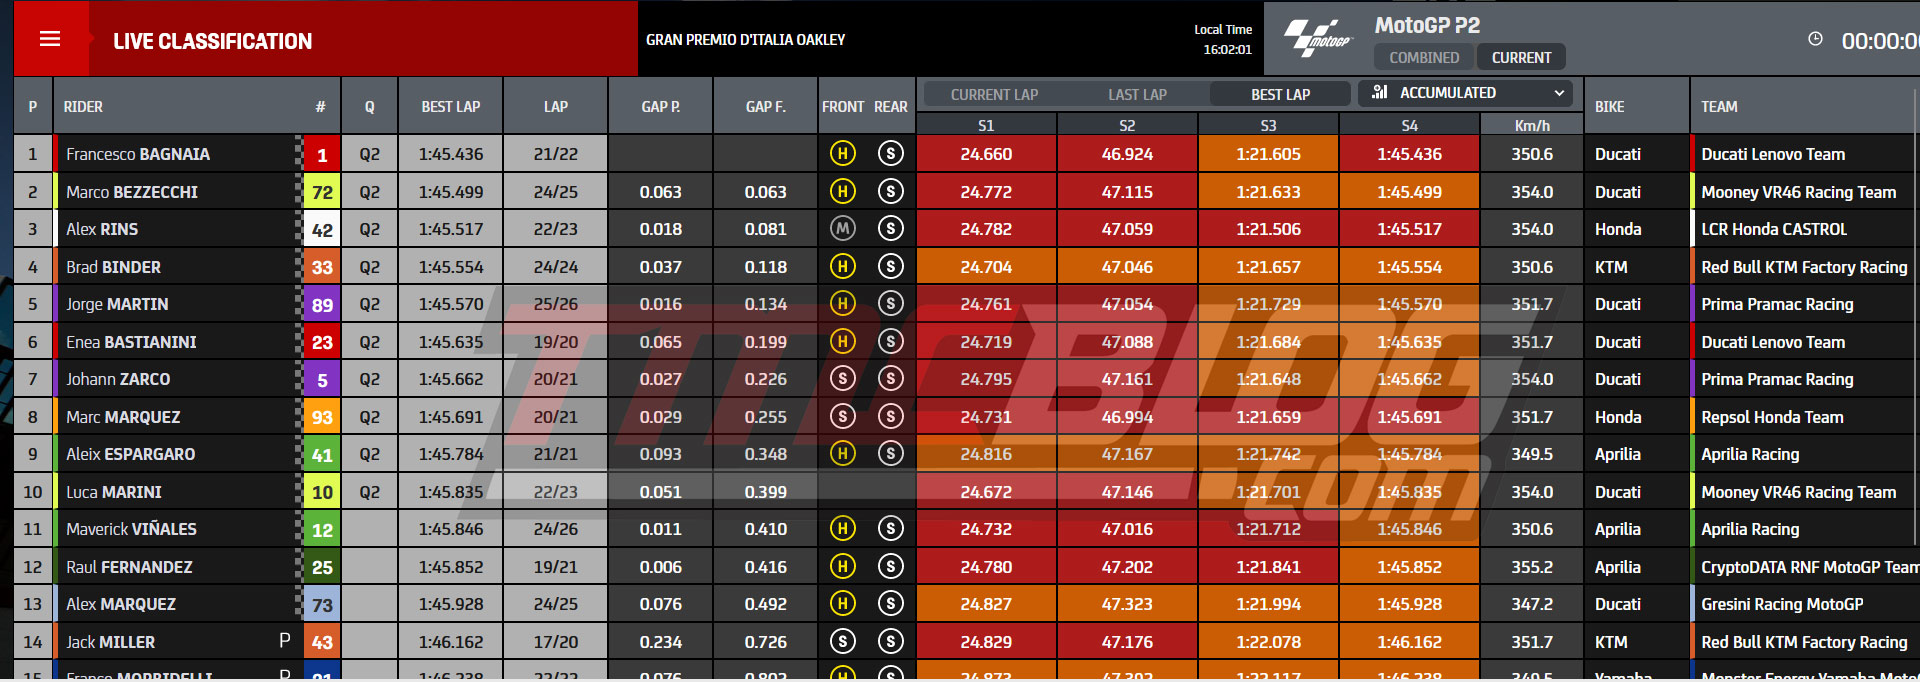Viewport: 1920px width, 682px height.
Task: Click Miller's front tyre S icon
Action: (x=843, y=641)
